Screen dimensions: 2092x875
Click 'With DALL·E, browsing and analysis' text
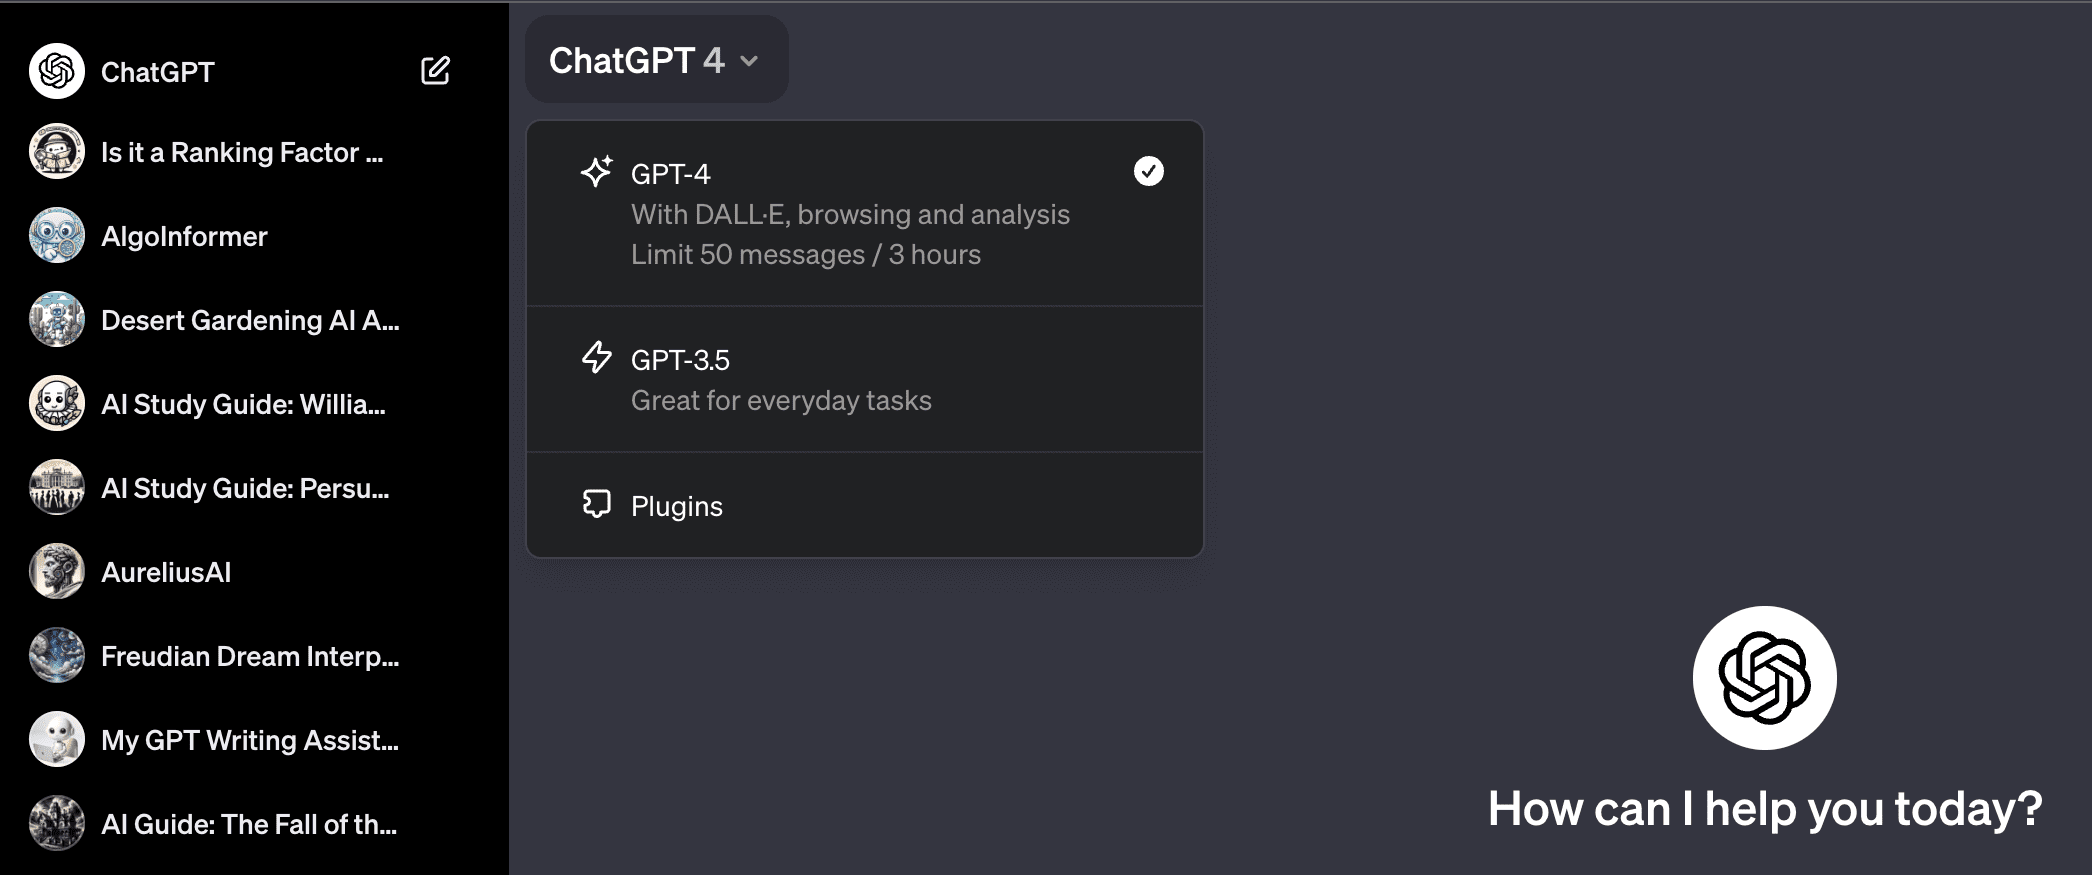coord(850,215)
